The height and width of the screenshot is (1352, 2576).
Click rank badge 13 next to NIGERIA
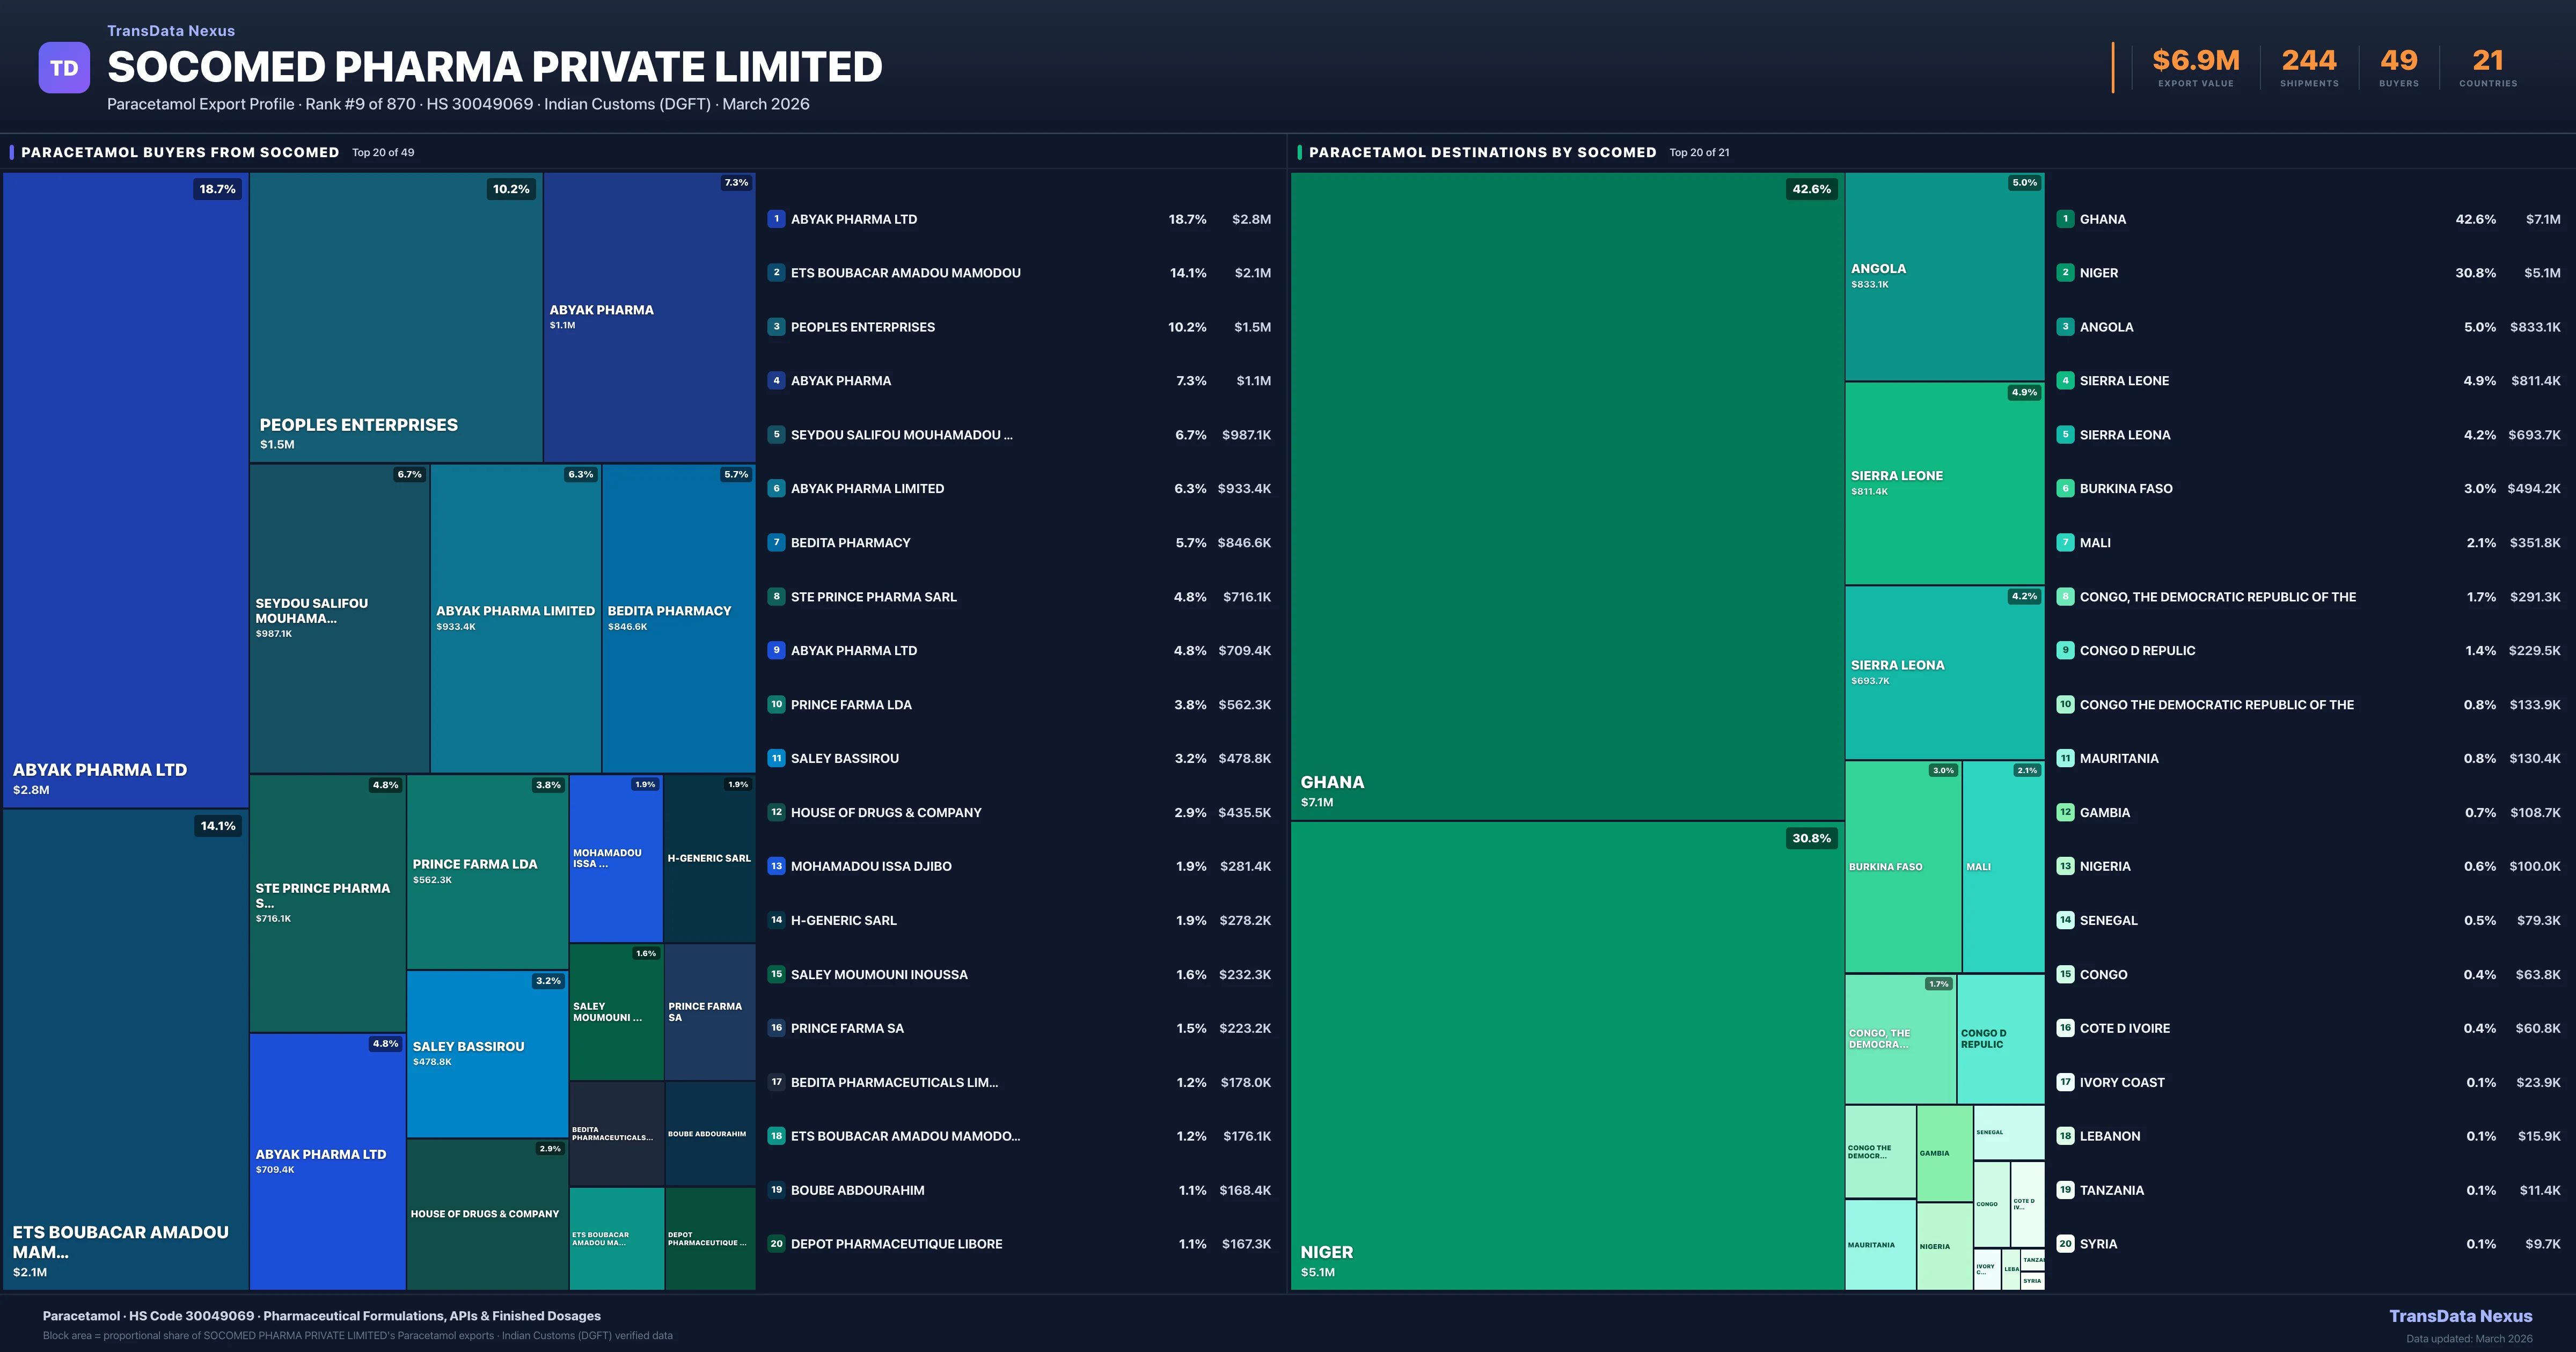(x=2065, y=866)
